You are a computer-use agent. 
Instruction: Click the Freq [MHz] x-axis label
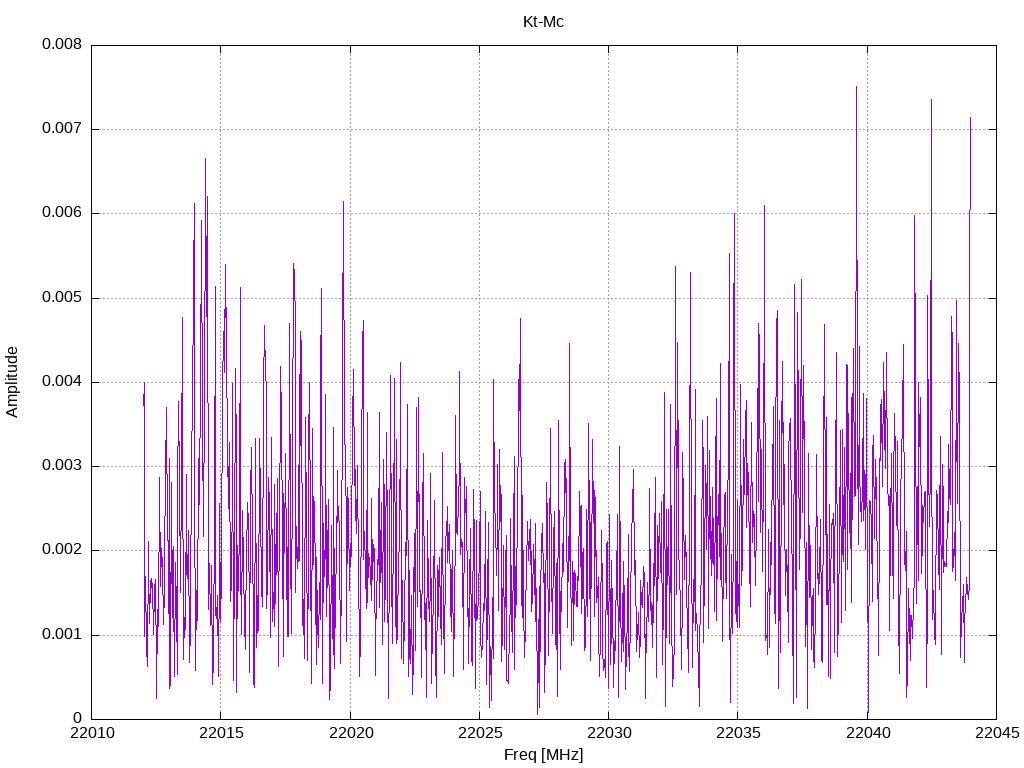pos(543,754)
